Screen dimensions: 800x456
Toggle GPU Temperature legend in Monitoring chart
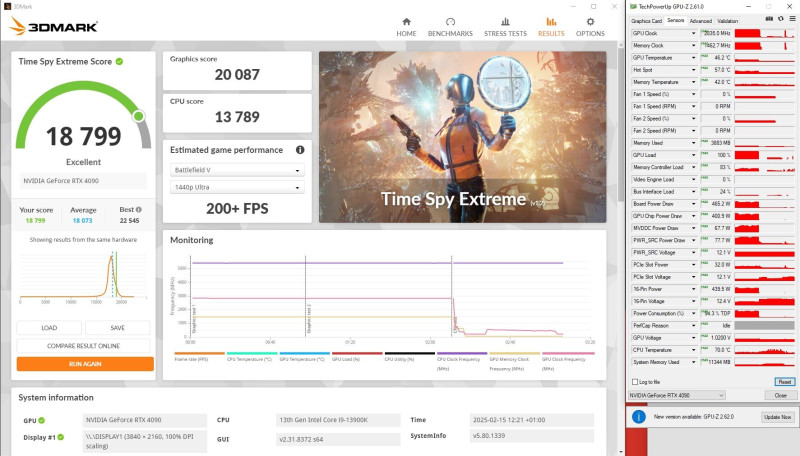pos(304,356)
